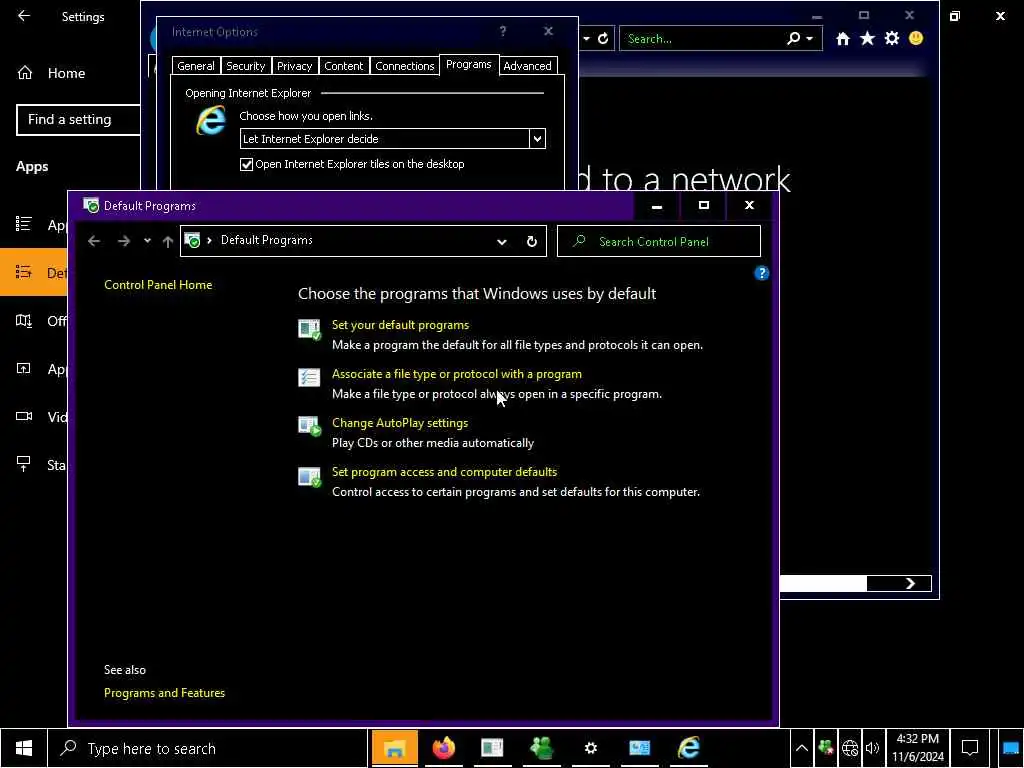The image size is (1024, 768).
Task: Refresh the Default Programs window
Action: [532, 241]
